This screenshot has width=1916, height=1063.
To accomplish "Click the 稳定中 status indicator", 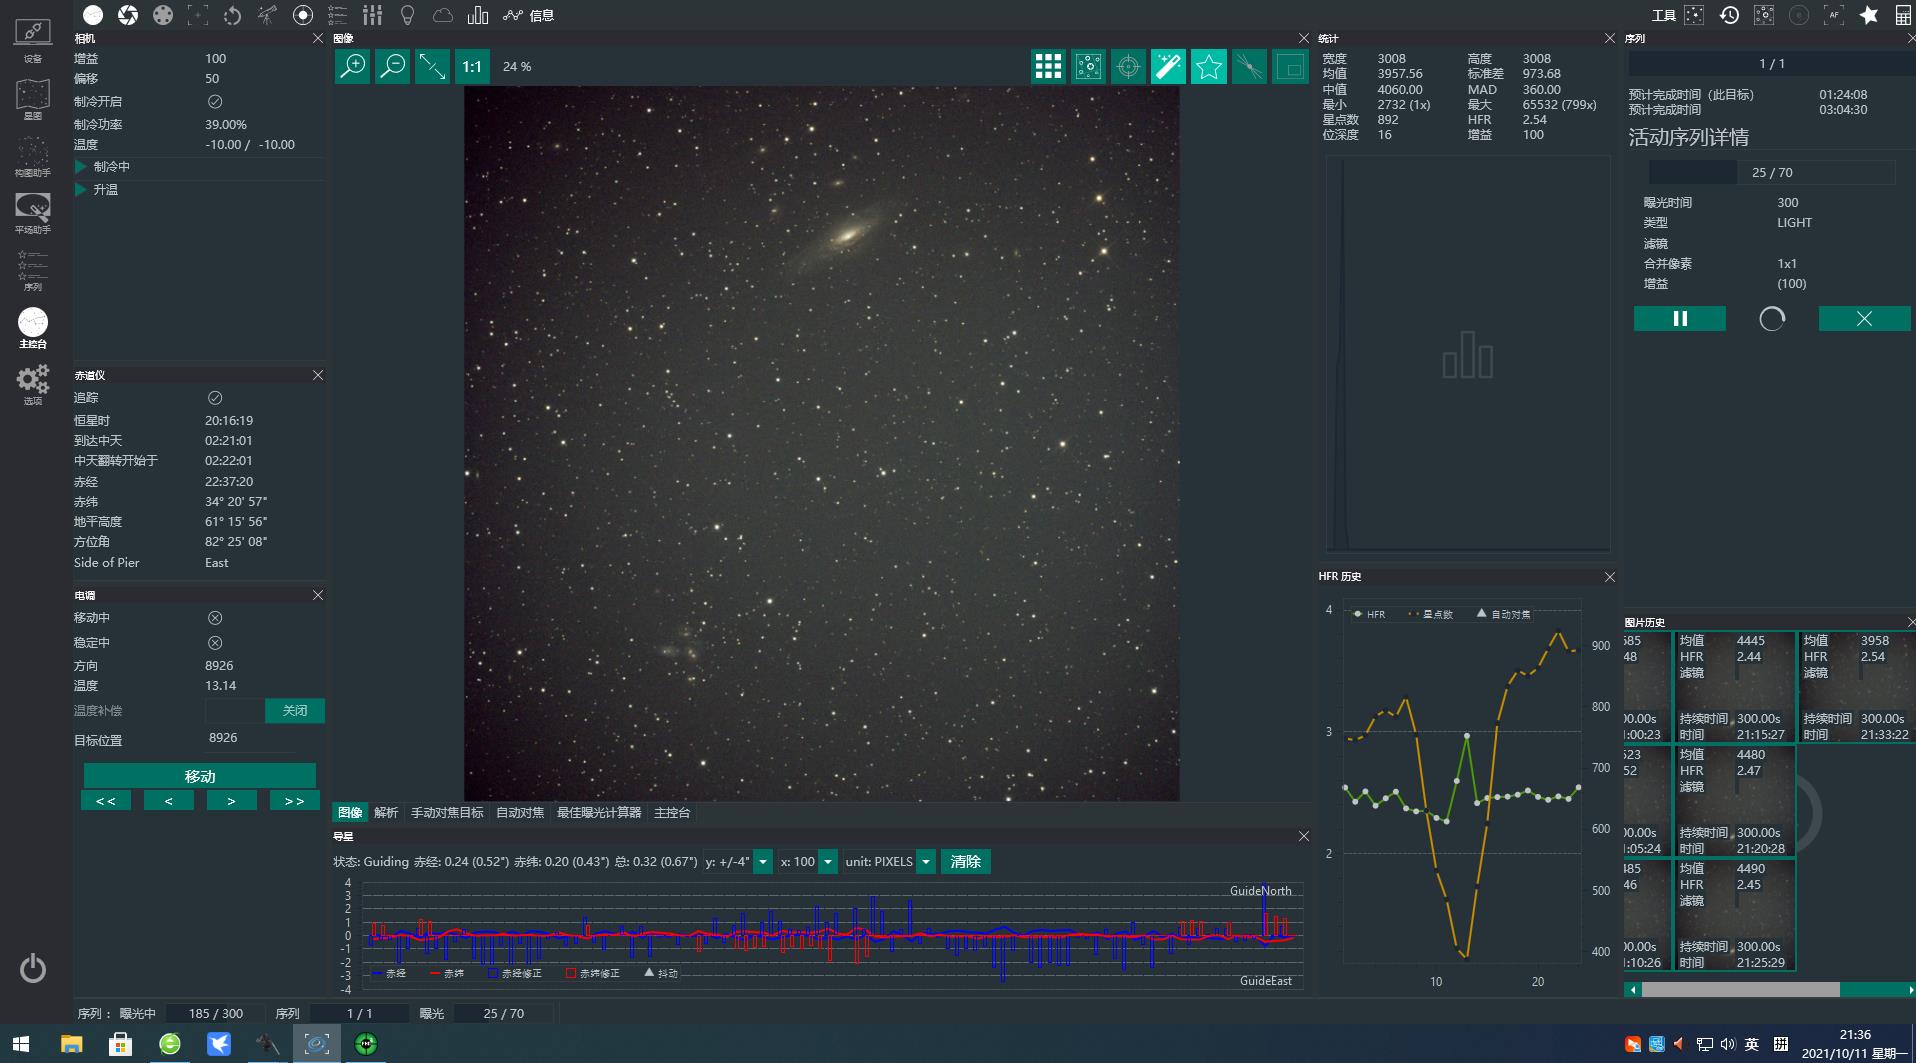I will [215, 643].
